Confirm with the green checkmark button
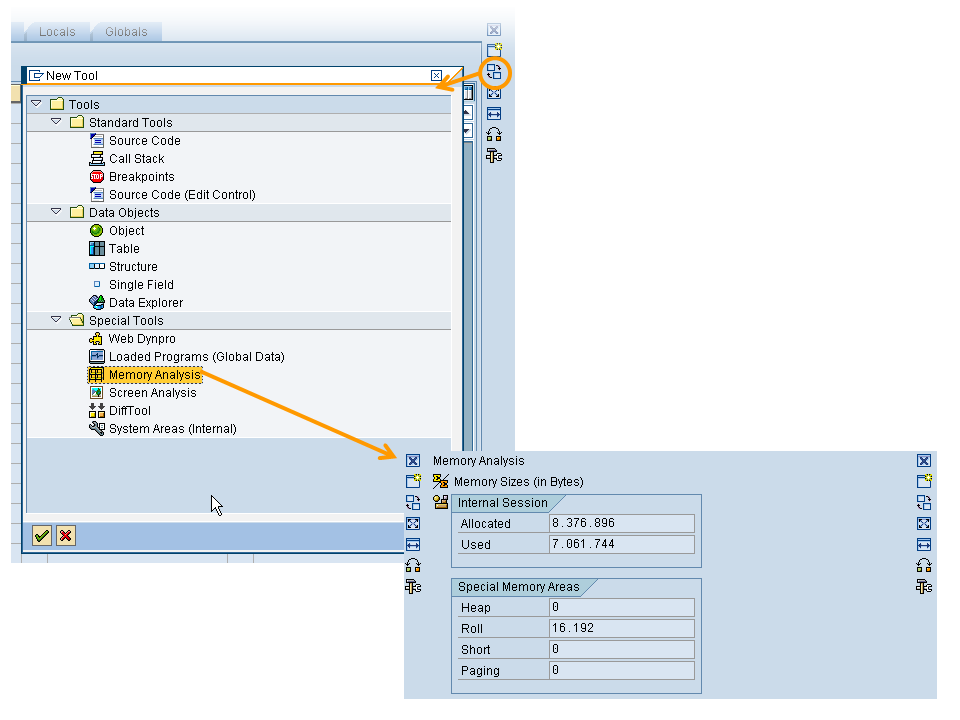The height and width of the screenshot is (720, 960). tap(41, 536)
